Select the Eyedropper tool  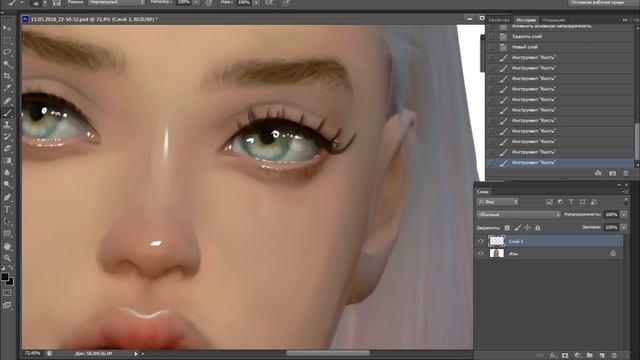[x=7, y=88]
